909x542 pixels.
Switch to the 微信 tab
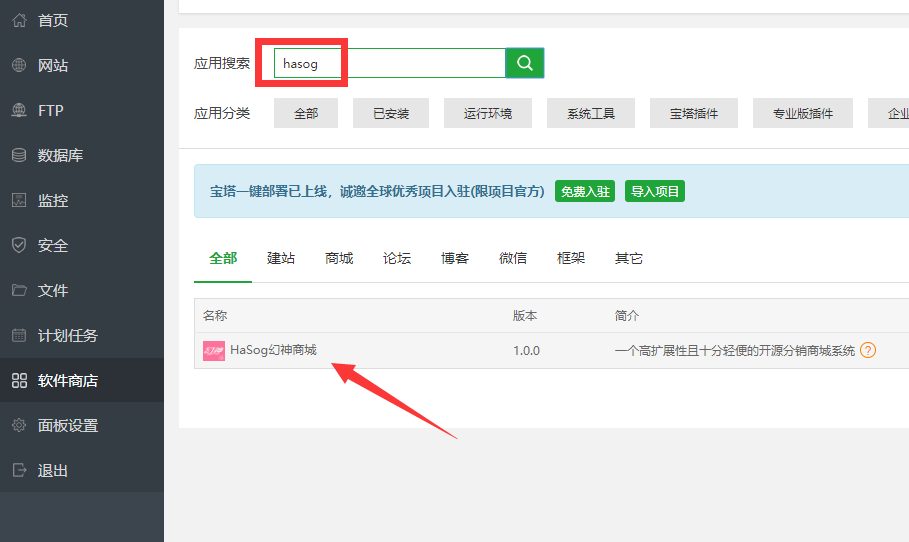513,258
